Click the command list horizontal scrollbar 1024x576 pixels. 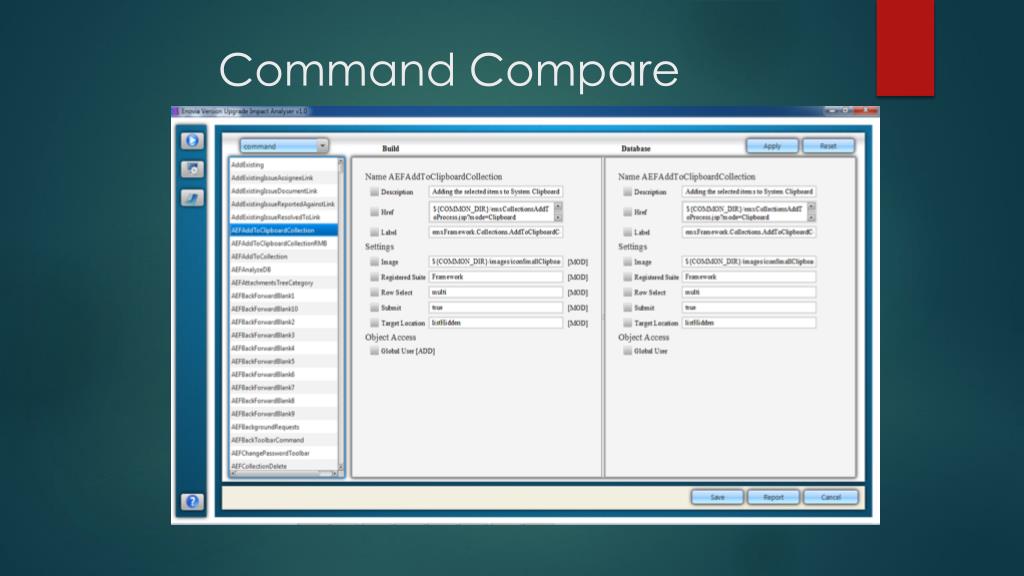pos(284,473)
